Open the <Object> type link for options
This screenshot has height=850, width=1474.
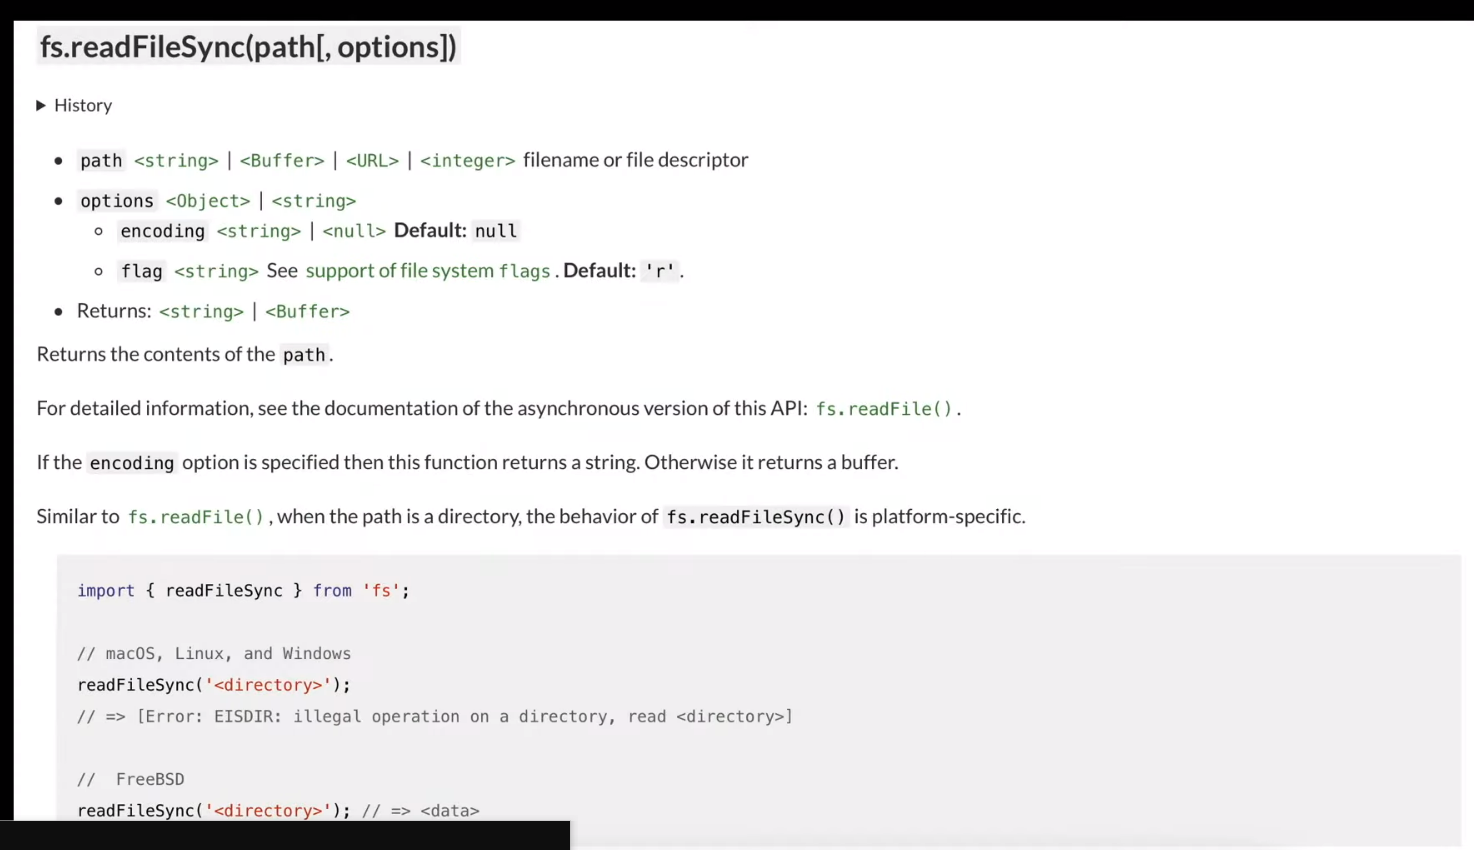coord(208,201)
